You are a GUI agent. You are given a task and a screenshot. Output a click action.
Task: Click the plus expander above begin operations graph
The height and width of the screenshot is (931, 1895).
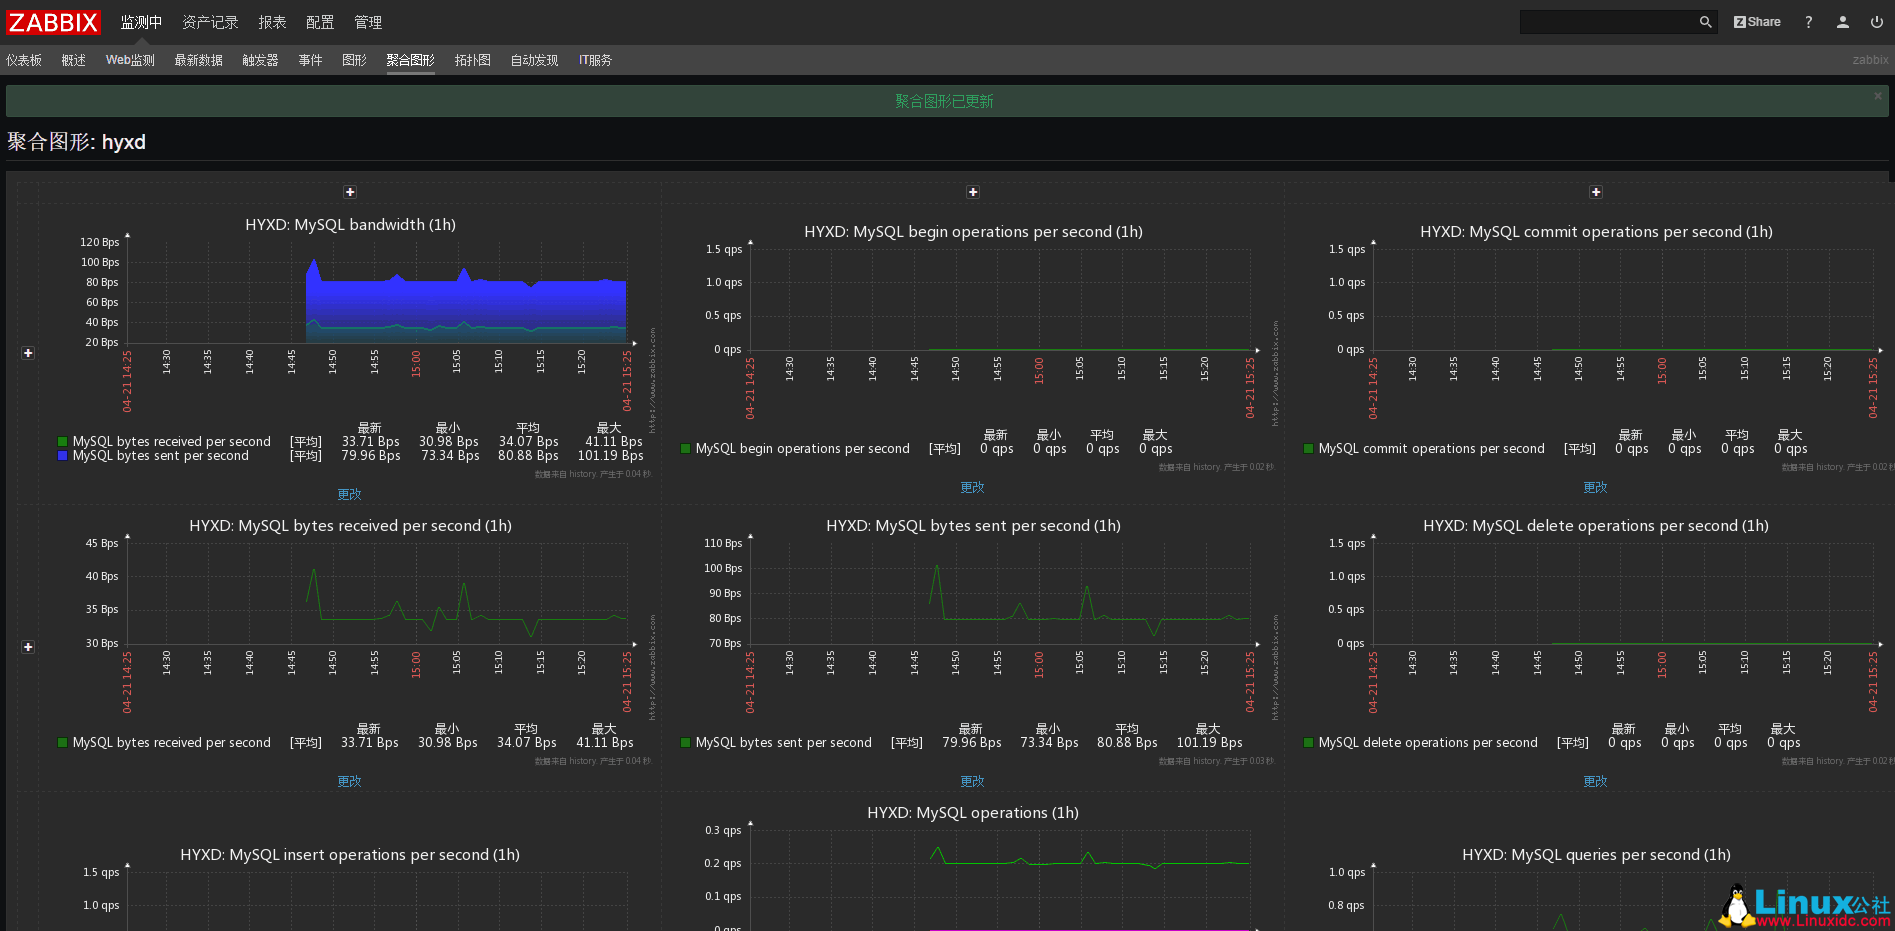pyautogui.click(x=972, y=192)
